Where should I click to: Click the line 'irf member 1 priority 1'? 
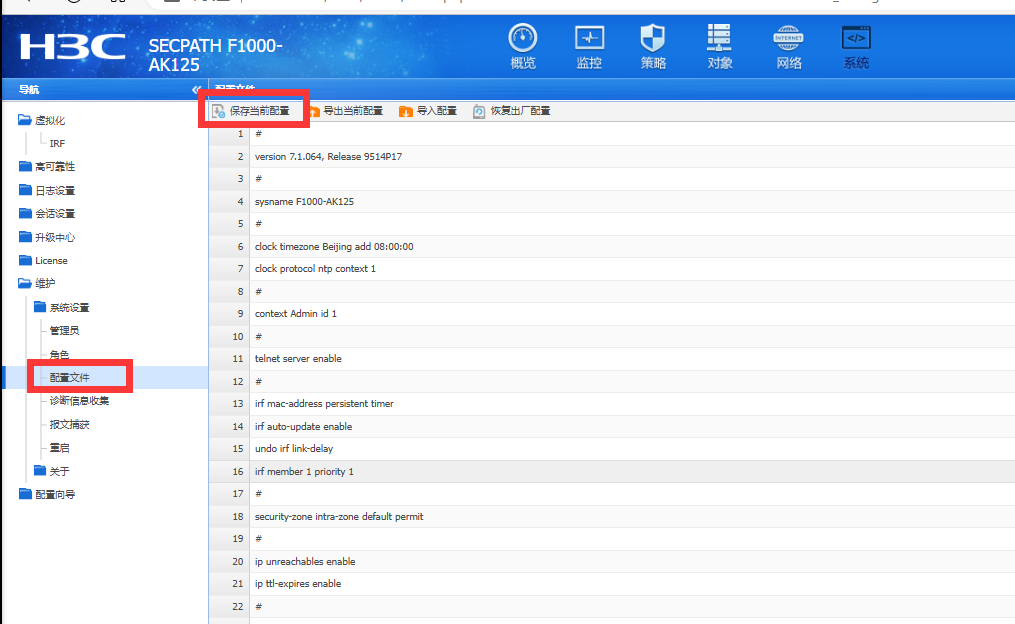click(304, 471)
